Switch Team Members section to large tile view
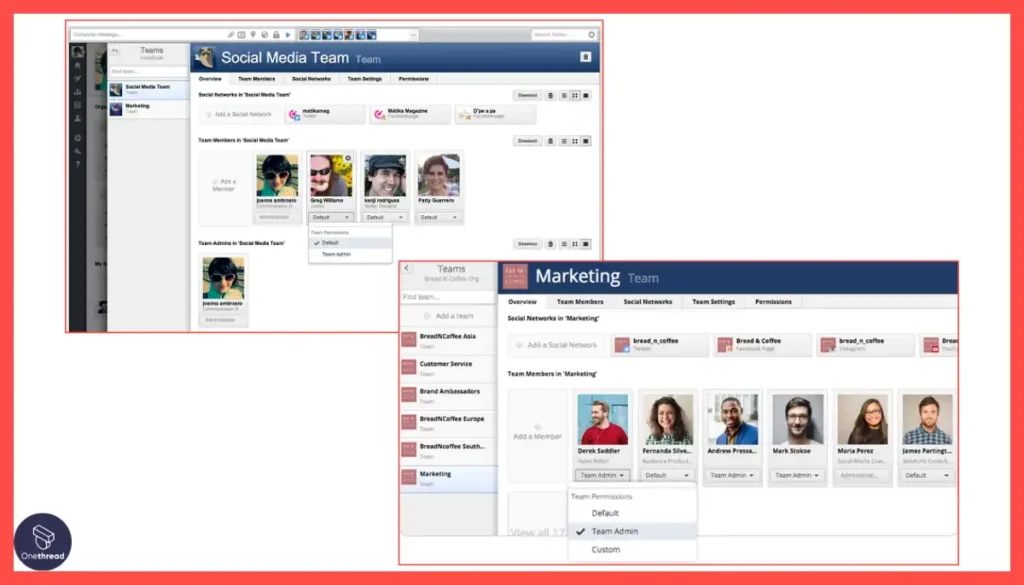The width and height of the screenshot is (1024, 585). tap(586, 141)
